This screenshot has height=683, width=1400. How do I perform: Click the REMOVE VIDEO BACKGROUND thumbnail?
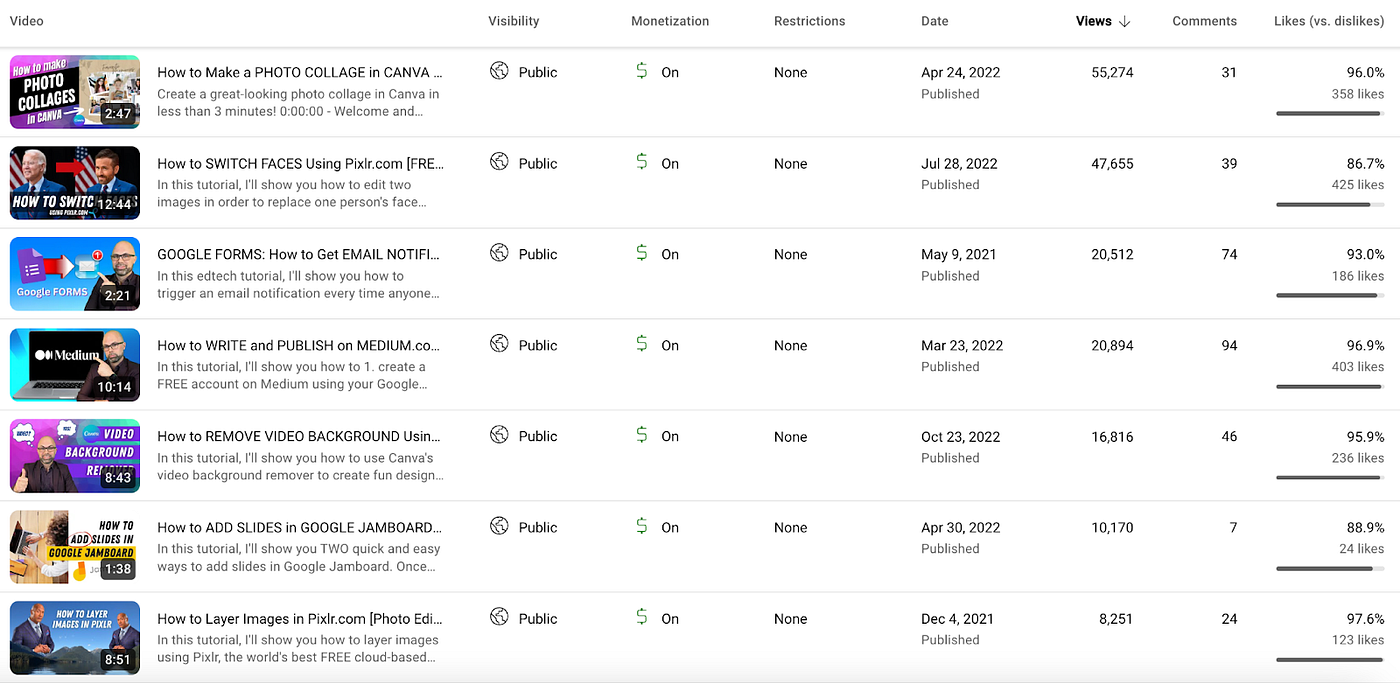[x=75, y=456]
